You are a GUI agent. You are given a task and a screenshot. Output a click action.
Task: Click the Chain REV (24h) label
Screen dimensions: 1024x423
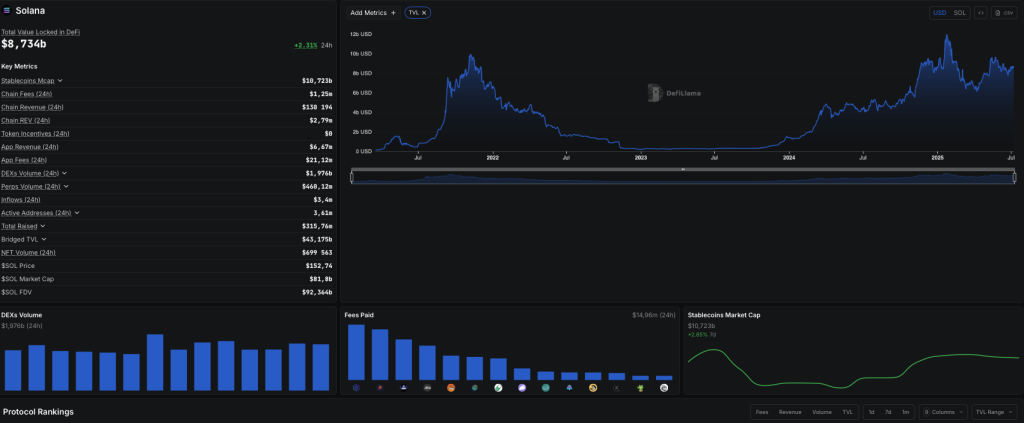(x=25, y=120)
